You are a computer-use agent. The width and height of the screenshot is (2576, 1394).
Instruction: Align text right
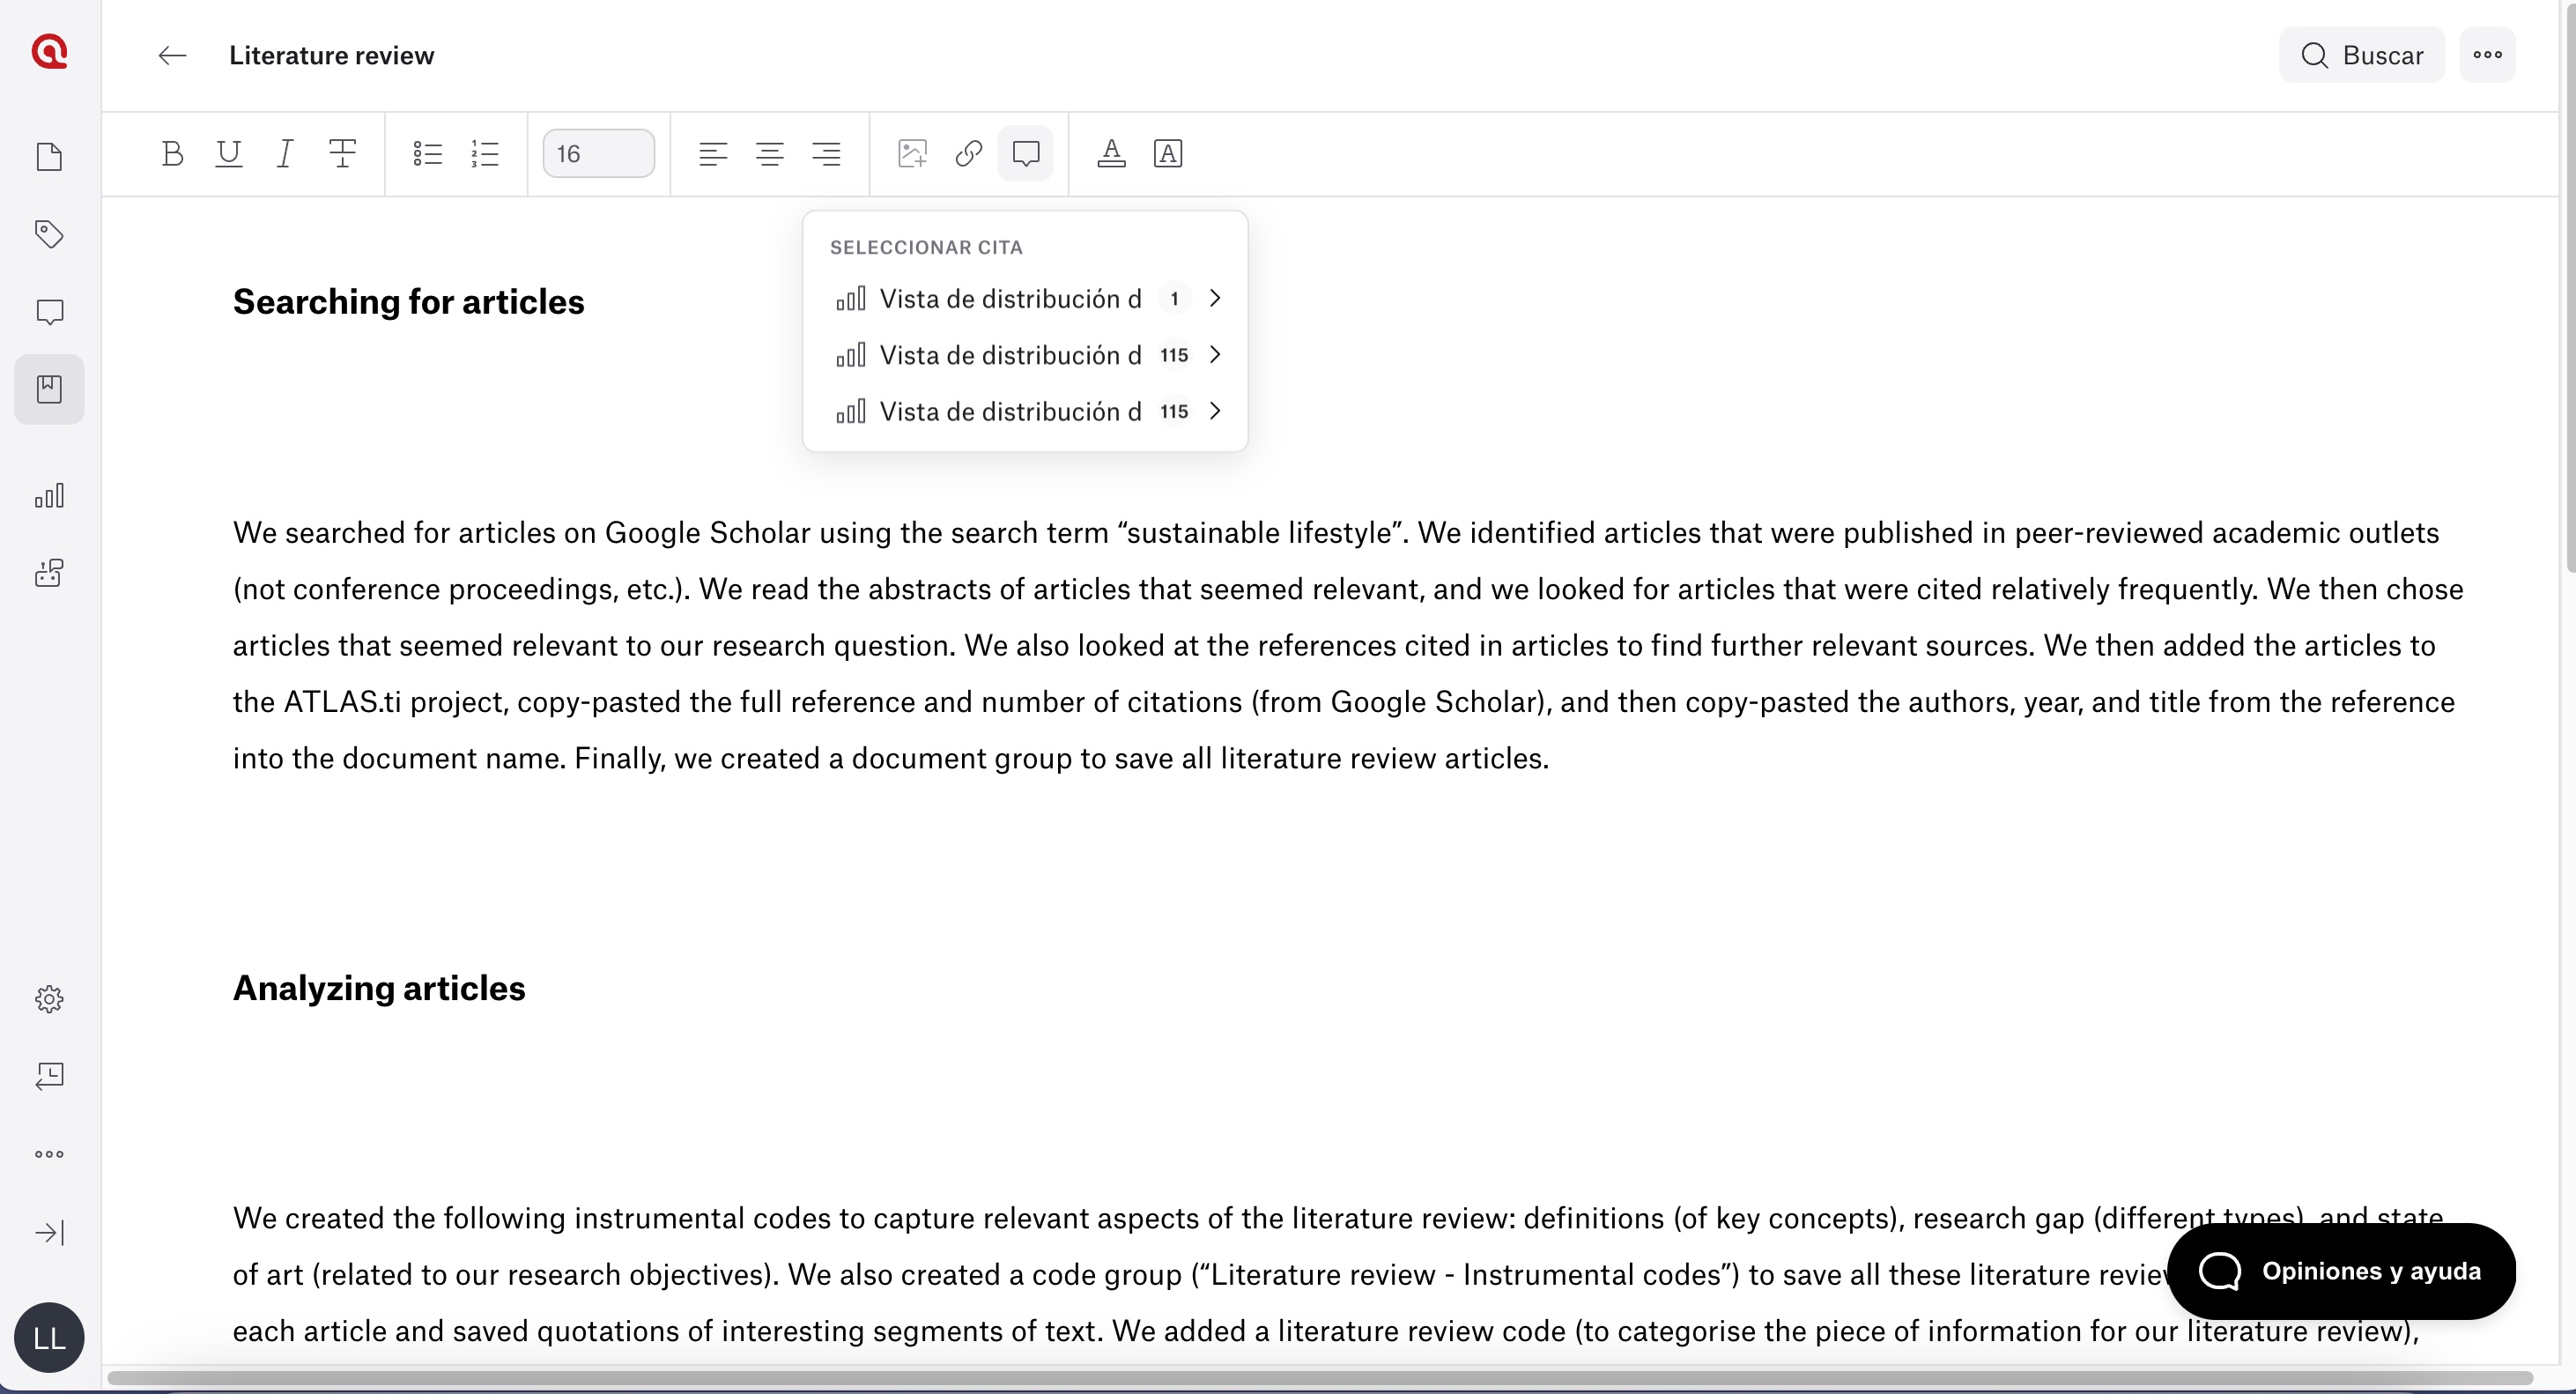click(826, 153)
